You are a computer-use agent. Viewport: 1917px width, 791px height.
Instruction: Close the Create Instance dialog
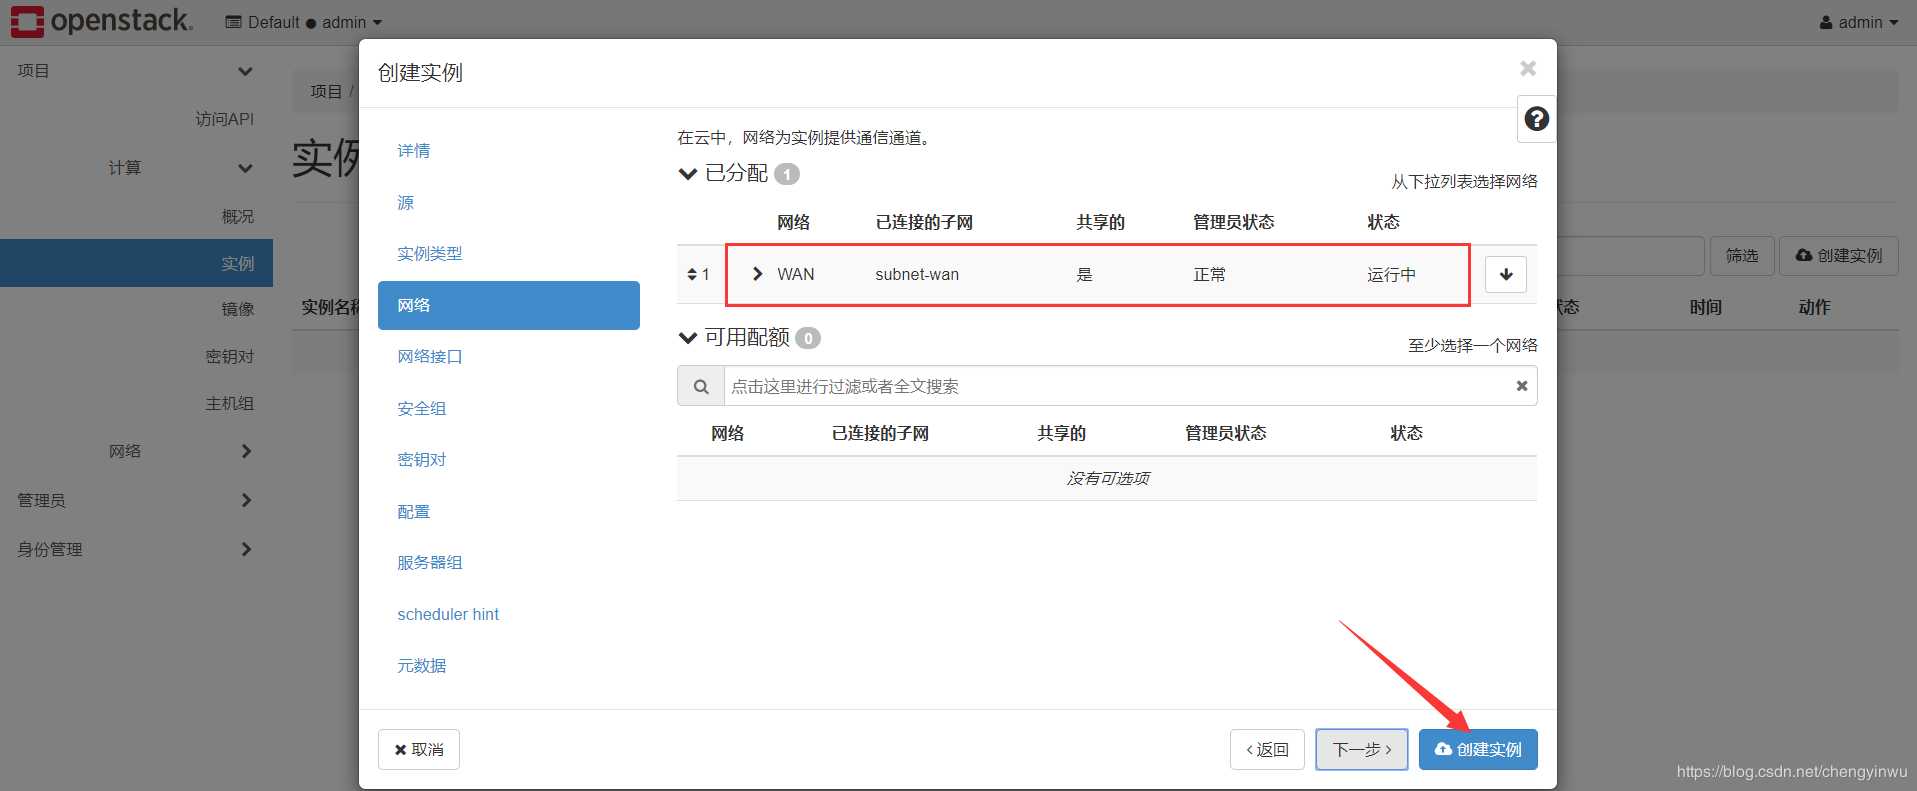pos(1527,68)
